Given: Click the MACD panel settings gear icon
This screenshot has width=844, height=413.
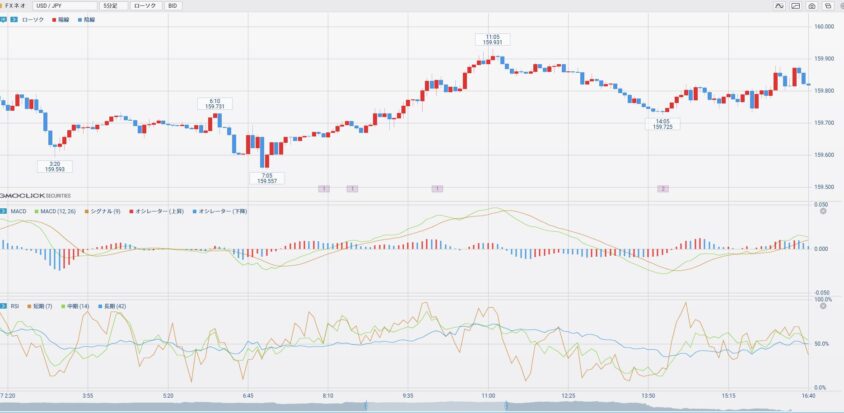Looking at the screenshot, I should (x=823, y=211).
